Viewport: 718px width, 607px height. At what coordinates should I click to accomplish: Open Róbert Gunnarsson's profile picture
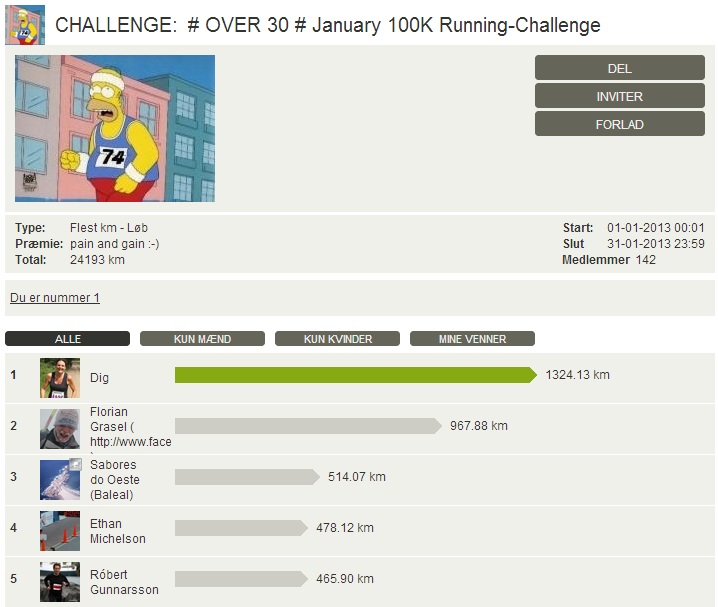(x=60, y=582)
